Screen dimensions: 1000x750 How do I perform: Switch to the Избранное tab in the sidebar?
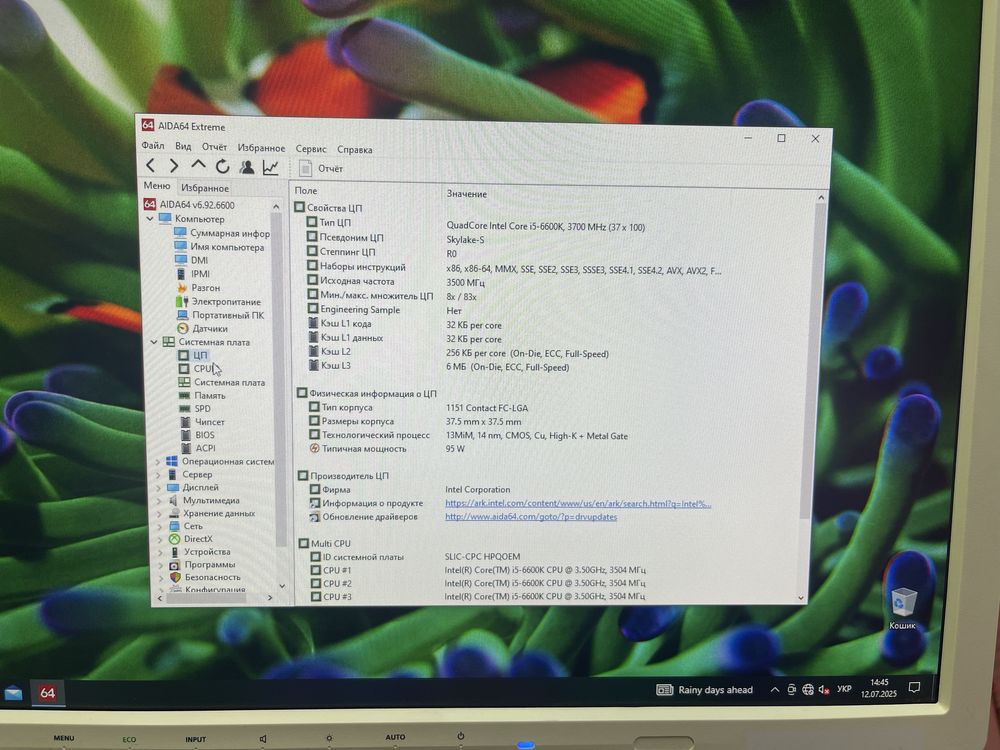pos(205,188)
